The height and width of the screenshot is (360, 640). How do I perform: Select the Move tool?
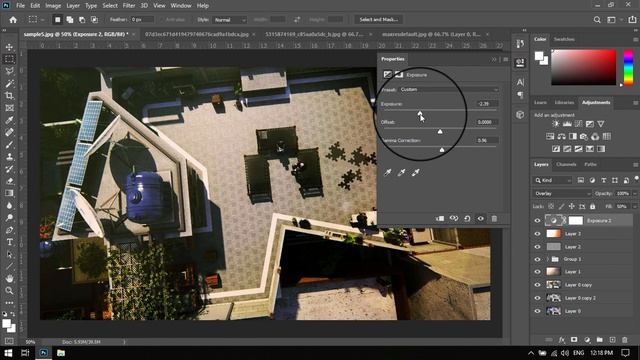[9, 47]
